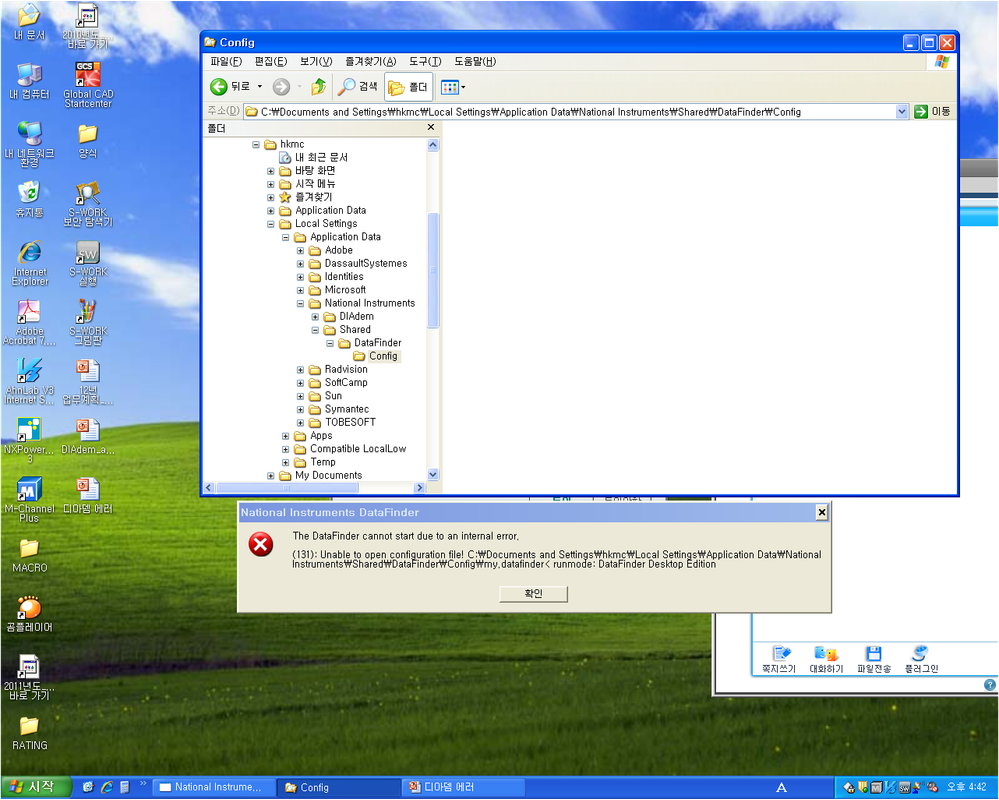Click the 플러그인 icon in messenger window
This screenshot has height=800, width=999.
click(x=921, y=659)
